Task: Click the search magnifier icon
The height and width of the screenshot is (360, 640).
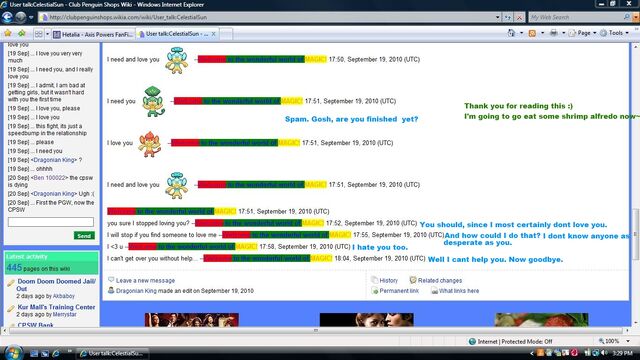Action: pos(627,17)
